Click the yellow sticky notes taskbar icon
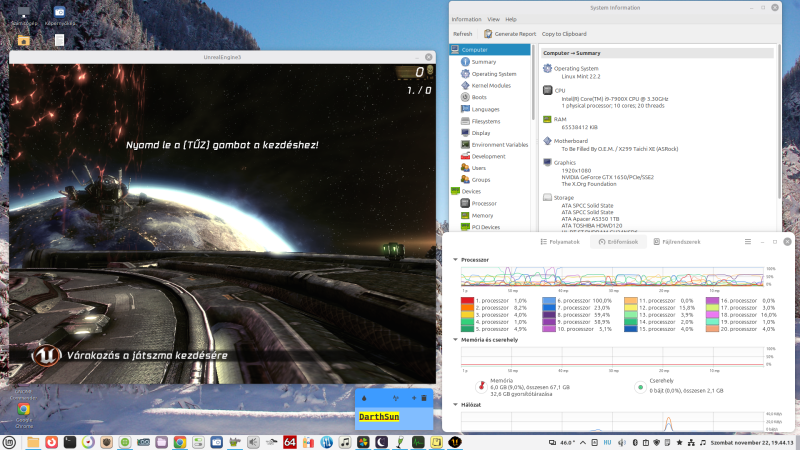 tap(437, 442)
